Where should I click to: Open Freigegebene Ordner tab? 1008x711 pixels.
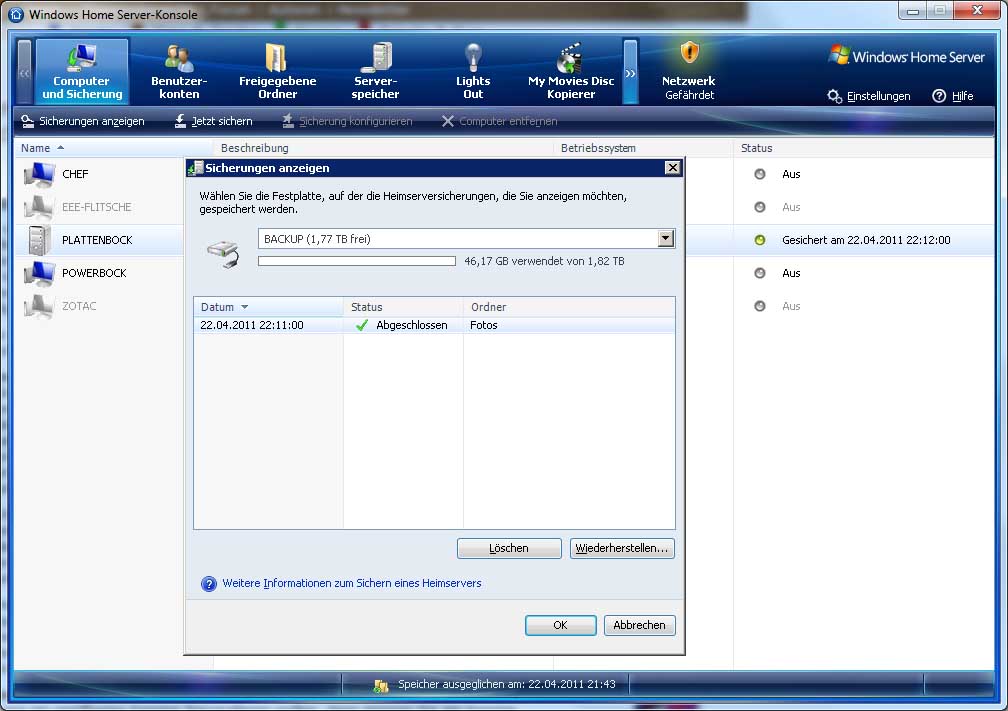click(x=277, y=71)
